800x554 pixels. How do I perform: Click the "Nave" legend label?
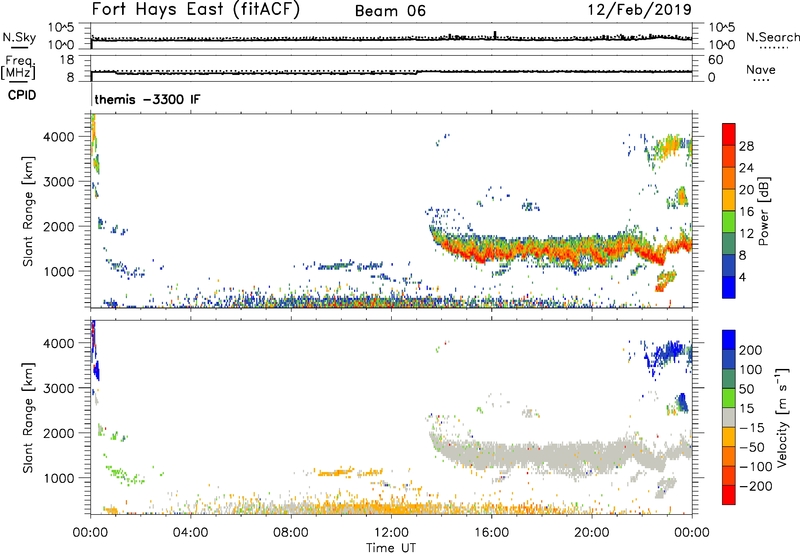coord(760,70)
